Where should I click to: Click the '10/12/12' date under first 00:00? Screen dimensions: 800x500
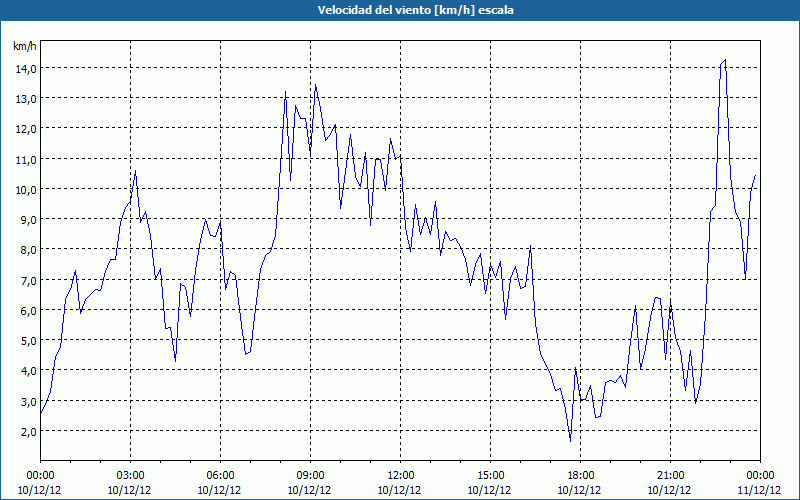coord(40,490)
